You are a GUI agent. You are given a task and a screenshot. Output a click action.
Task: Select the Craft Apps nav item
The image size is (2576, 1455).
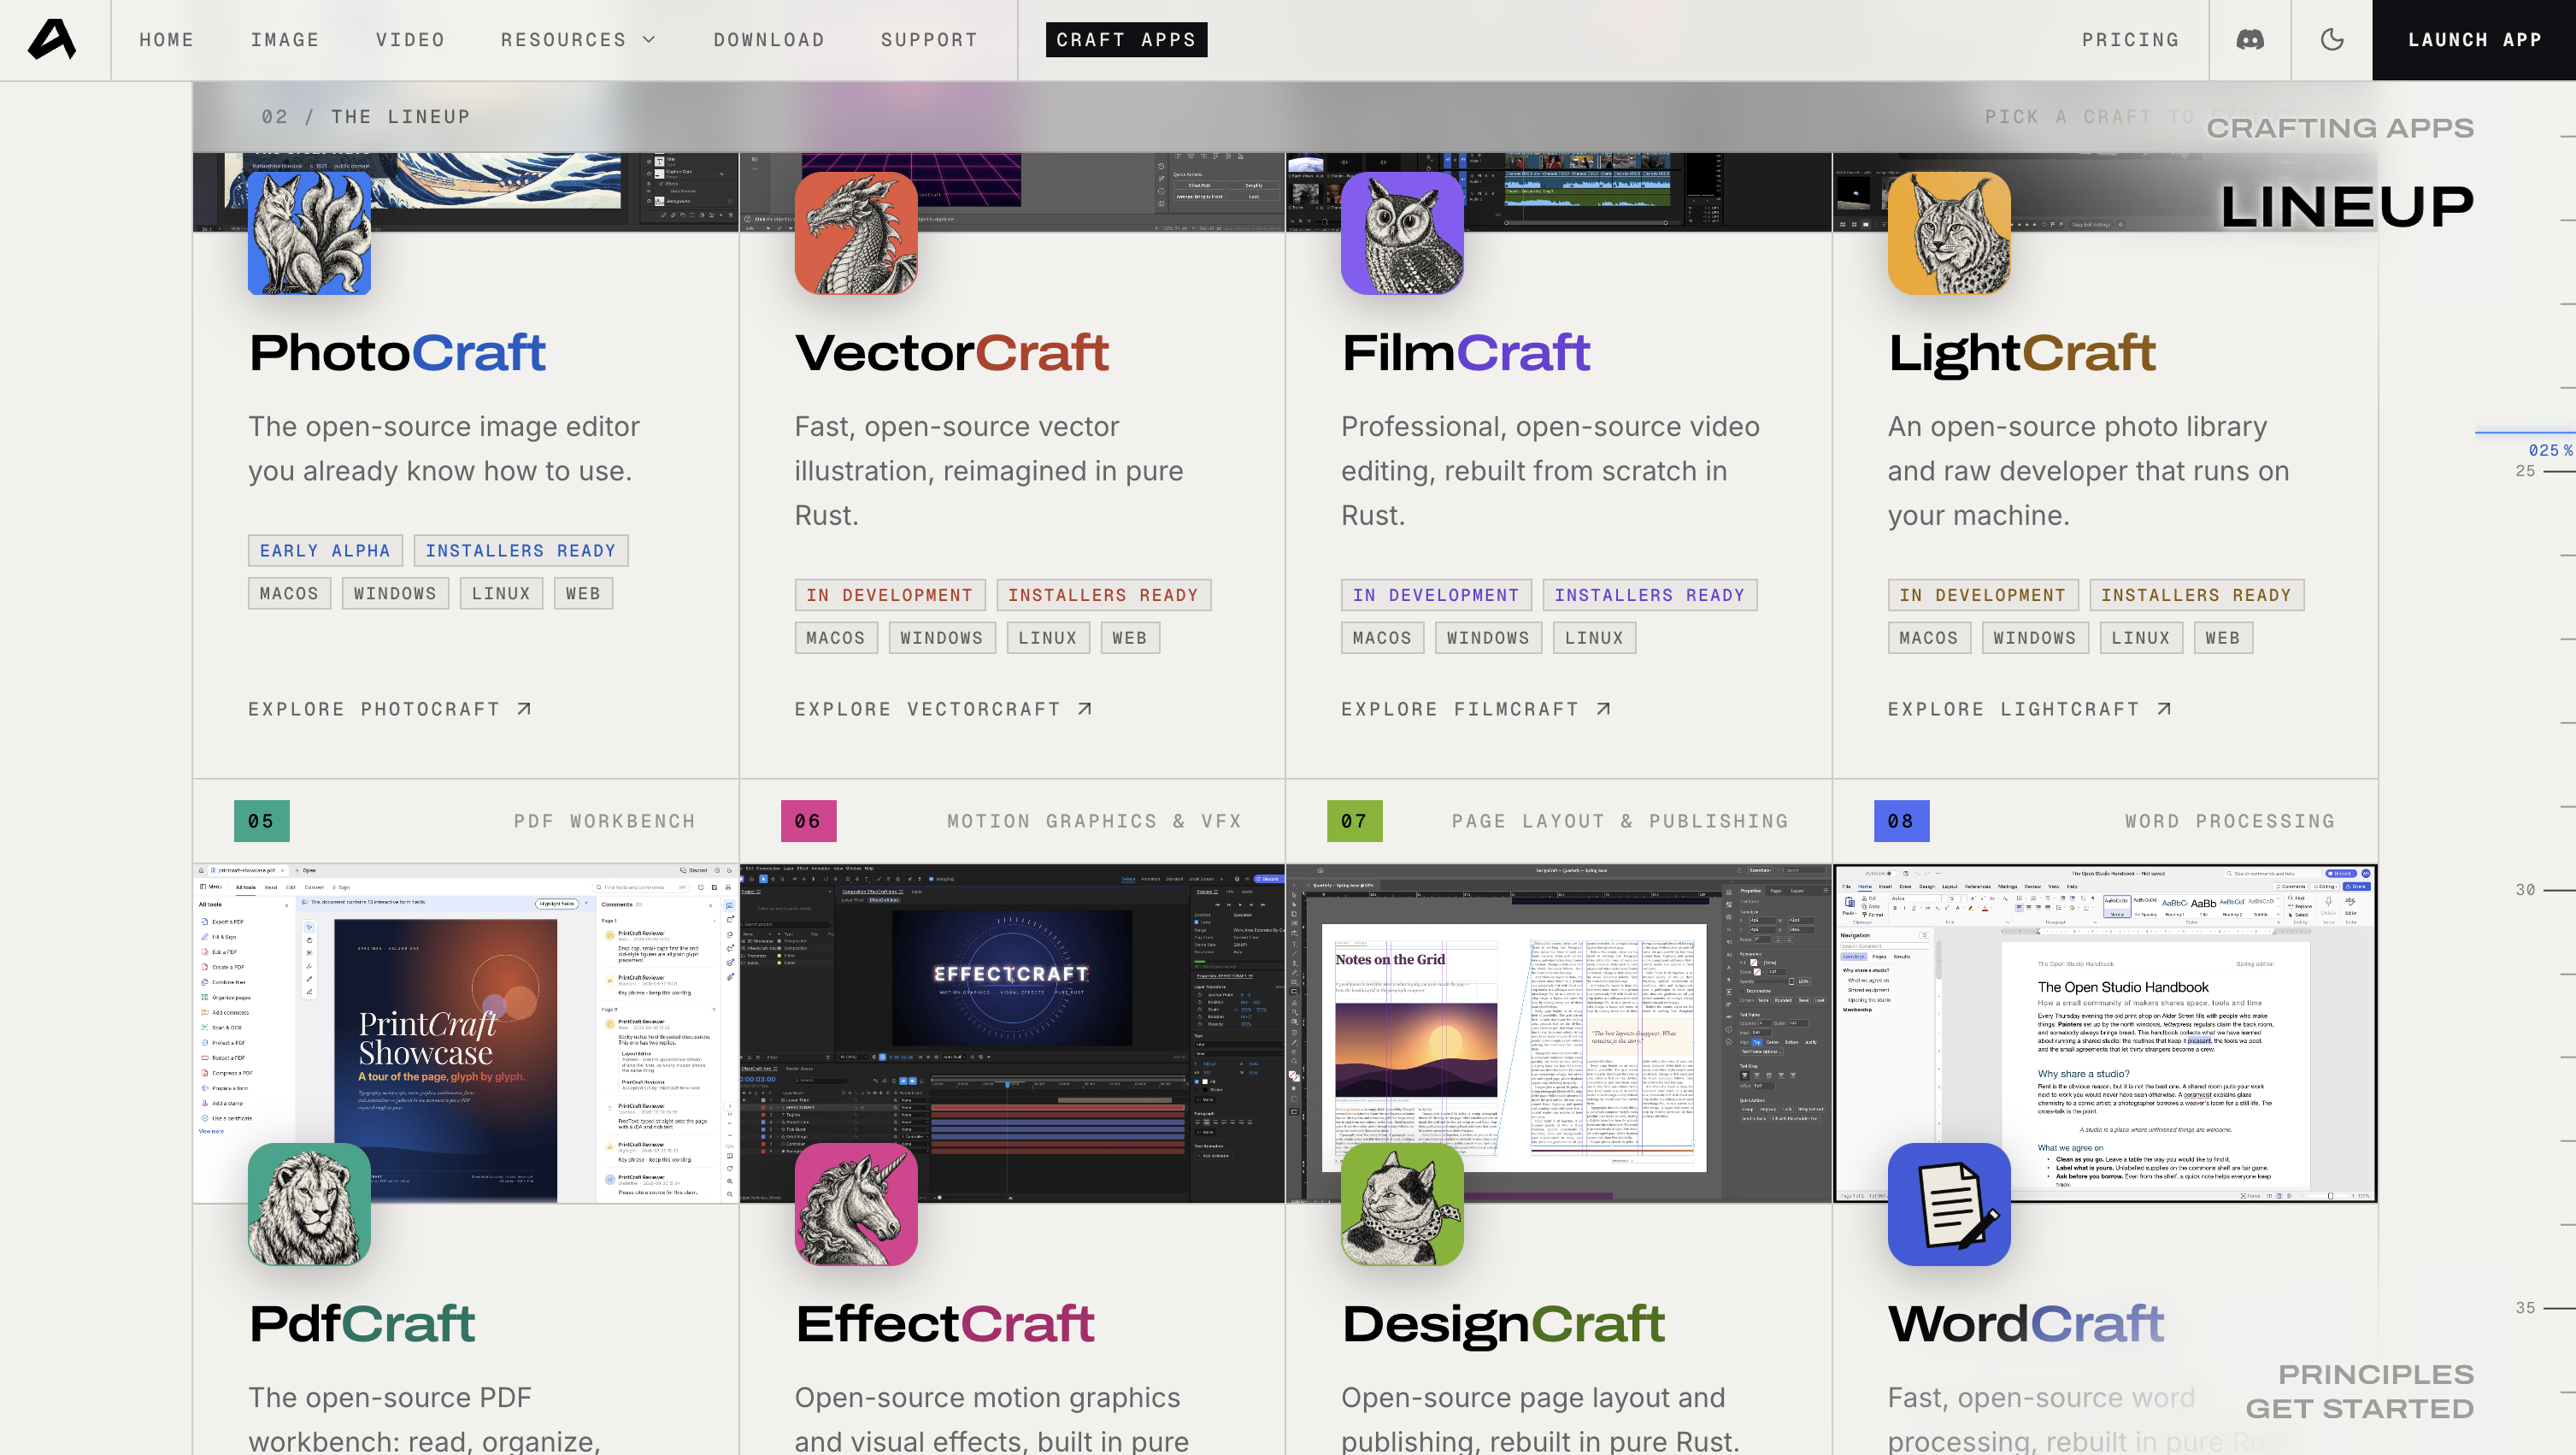[1126, 40]
